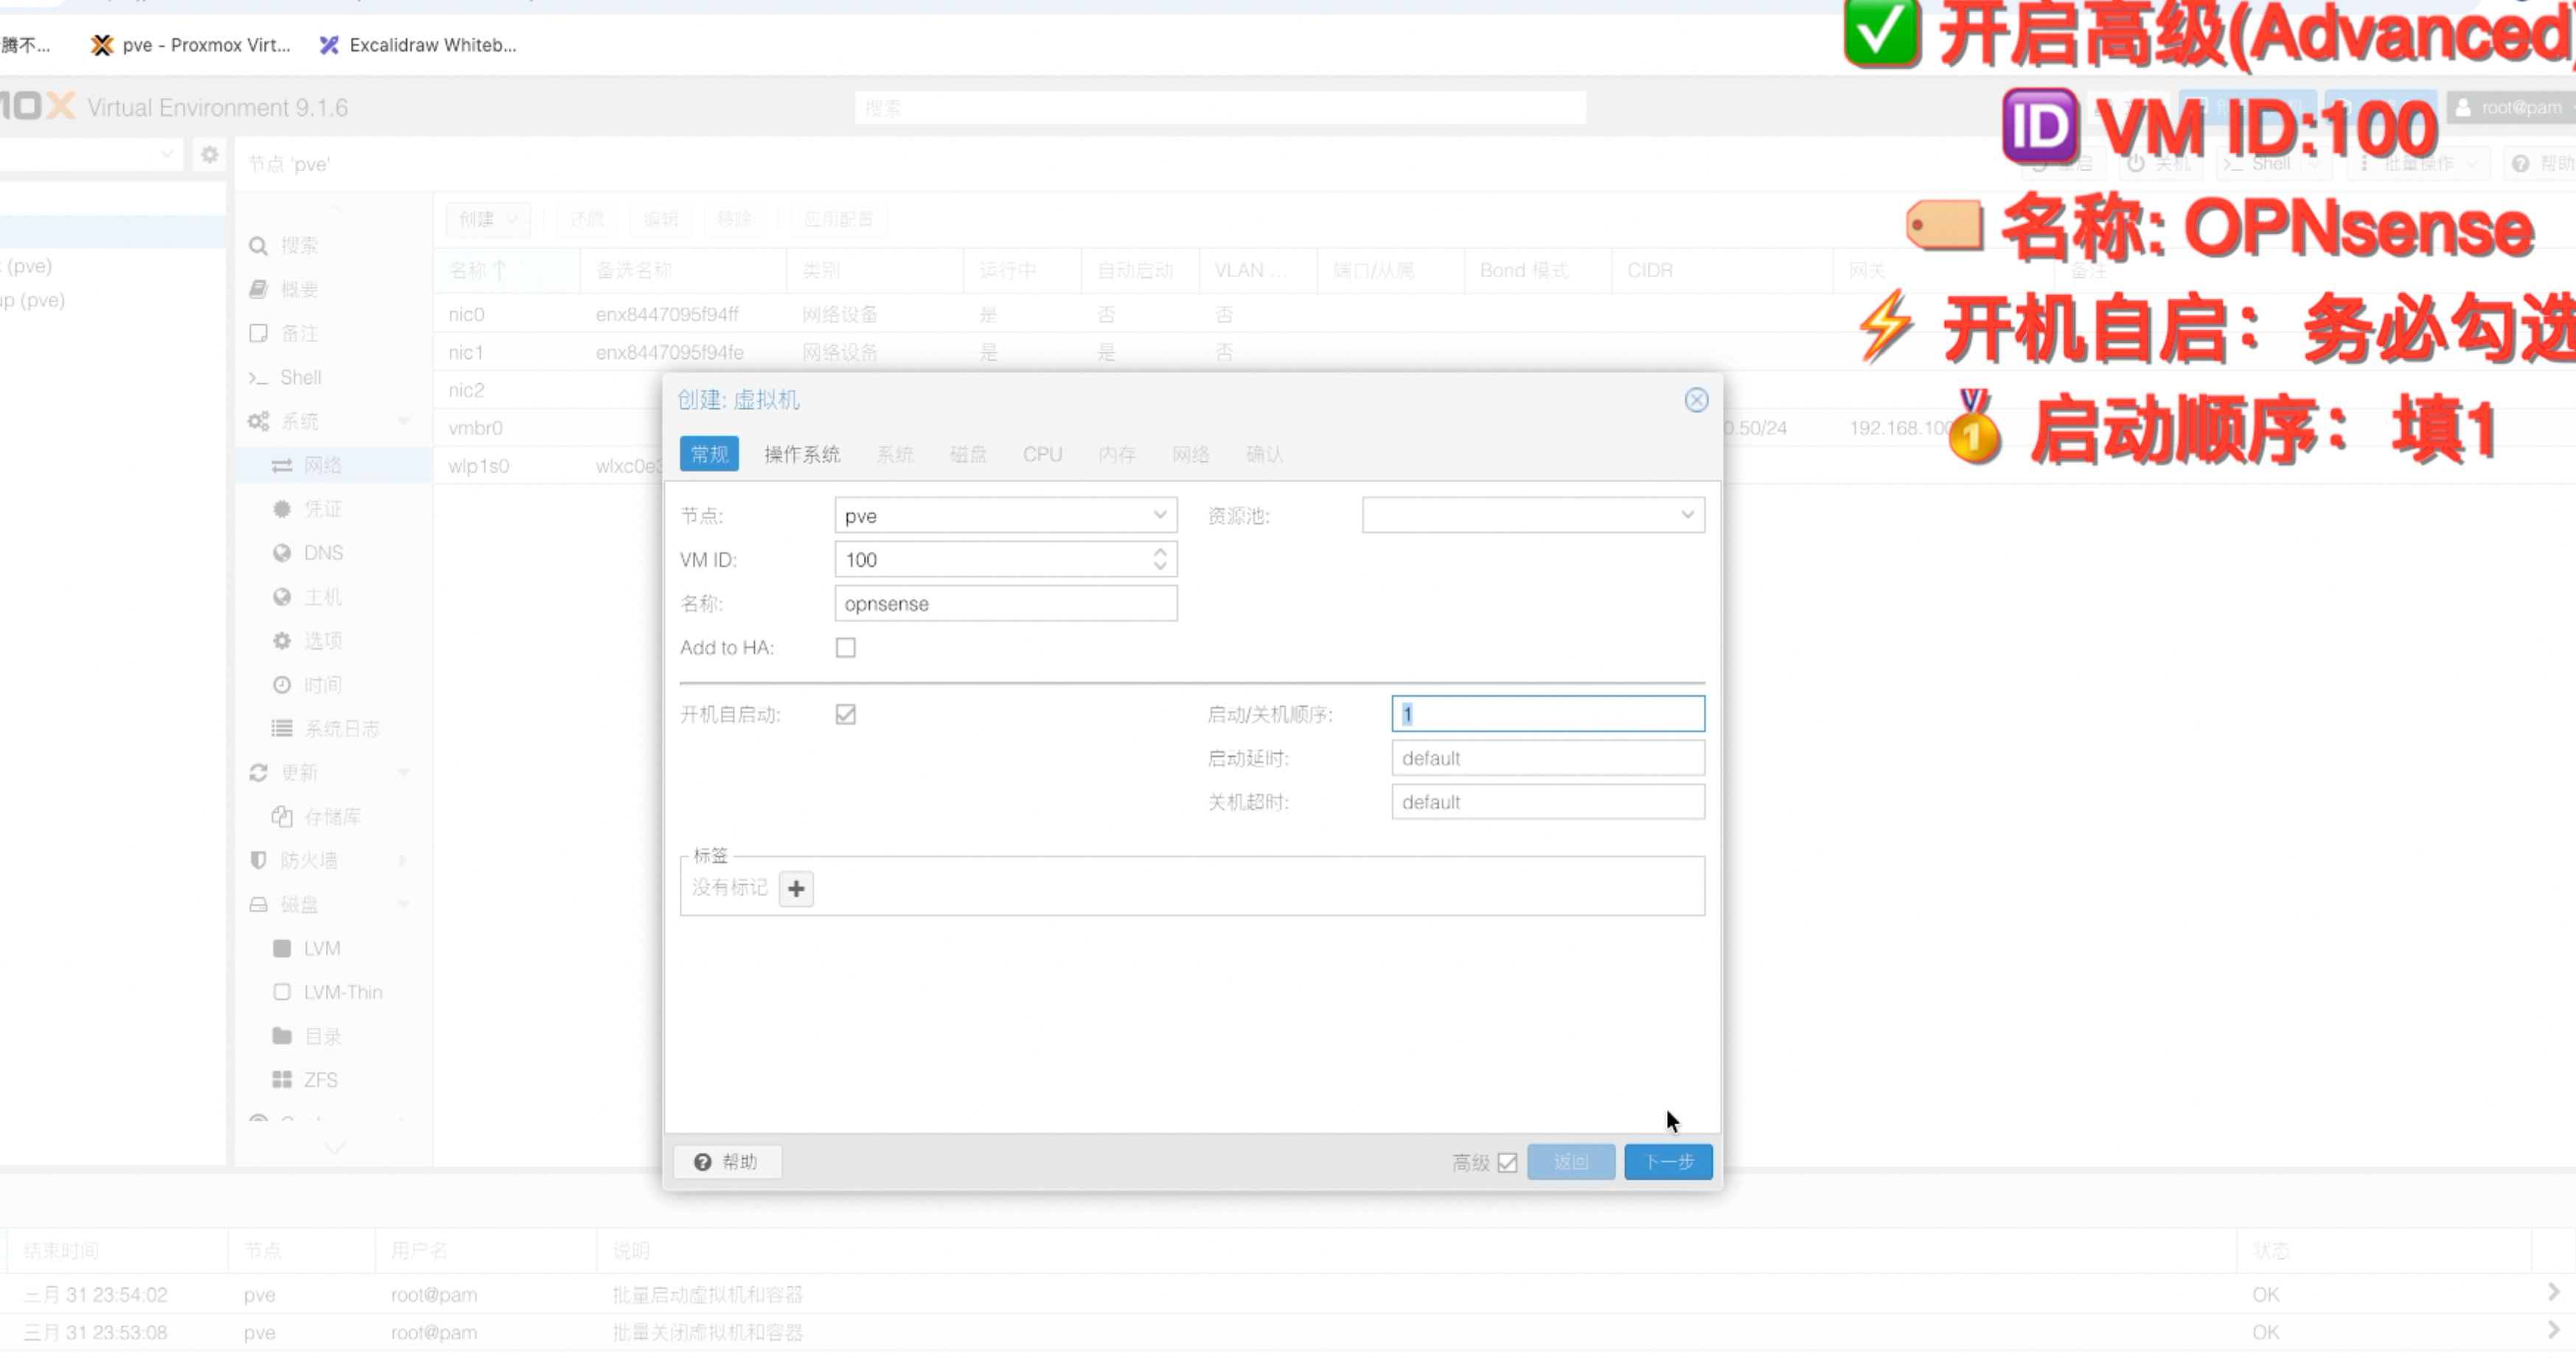The height and width of the screenshot is (1358, 2576).
Task: Open the Excalidraw Whiteboard browser tab
Action: click(x=418, y=45)
